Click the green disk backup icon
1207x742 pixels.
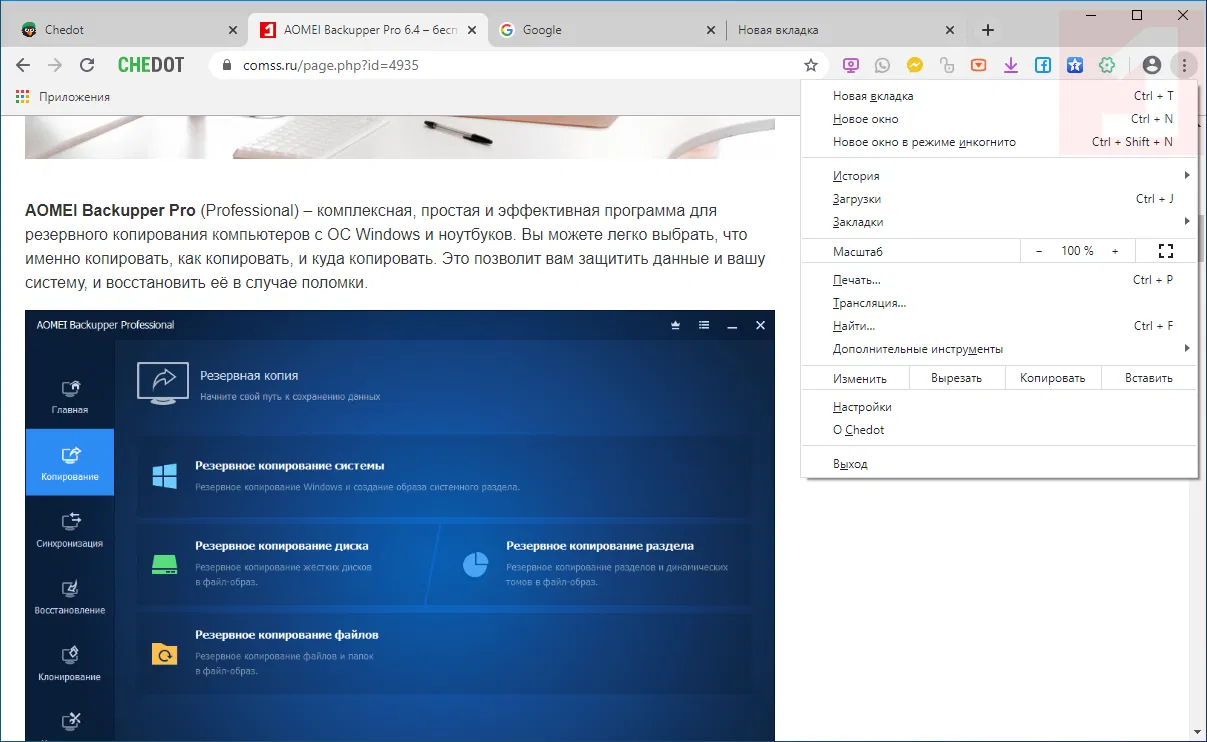(165, 565)
